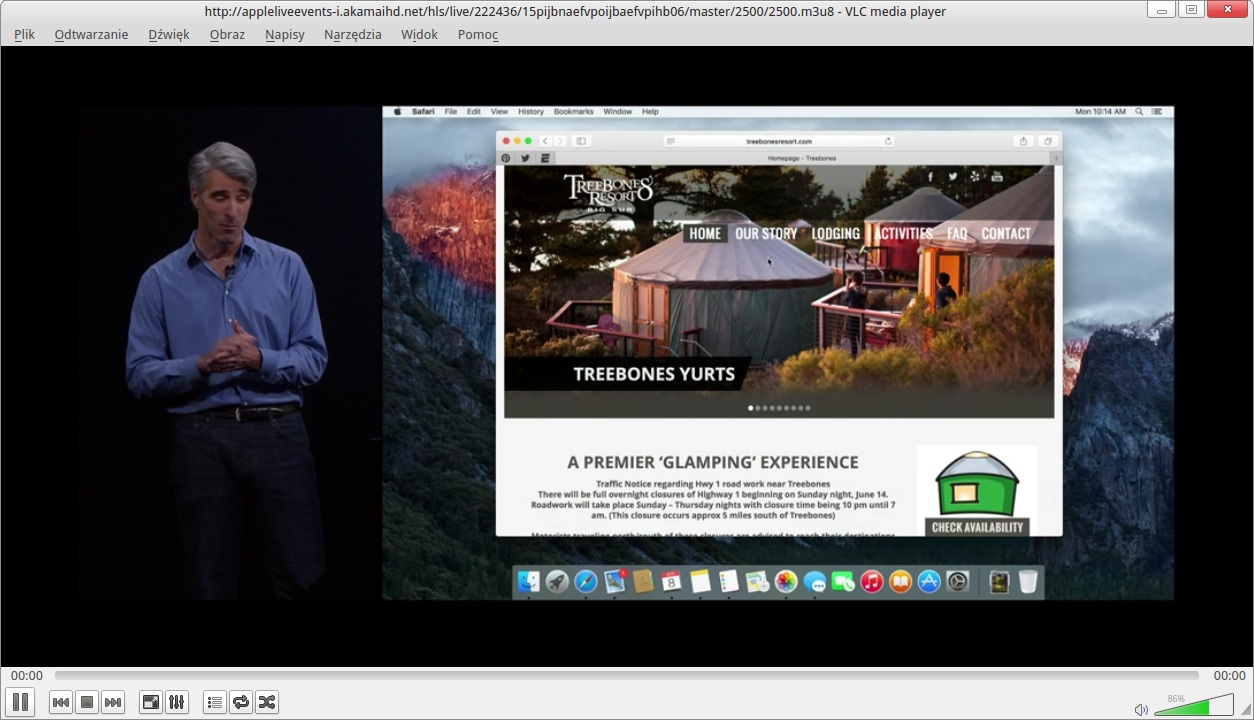Click the Safari address bar treebonesresort.com
This screenshot has width=1254, height=720.
pos(779,141)
